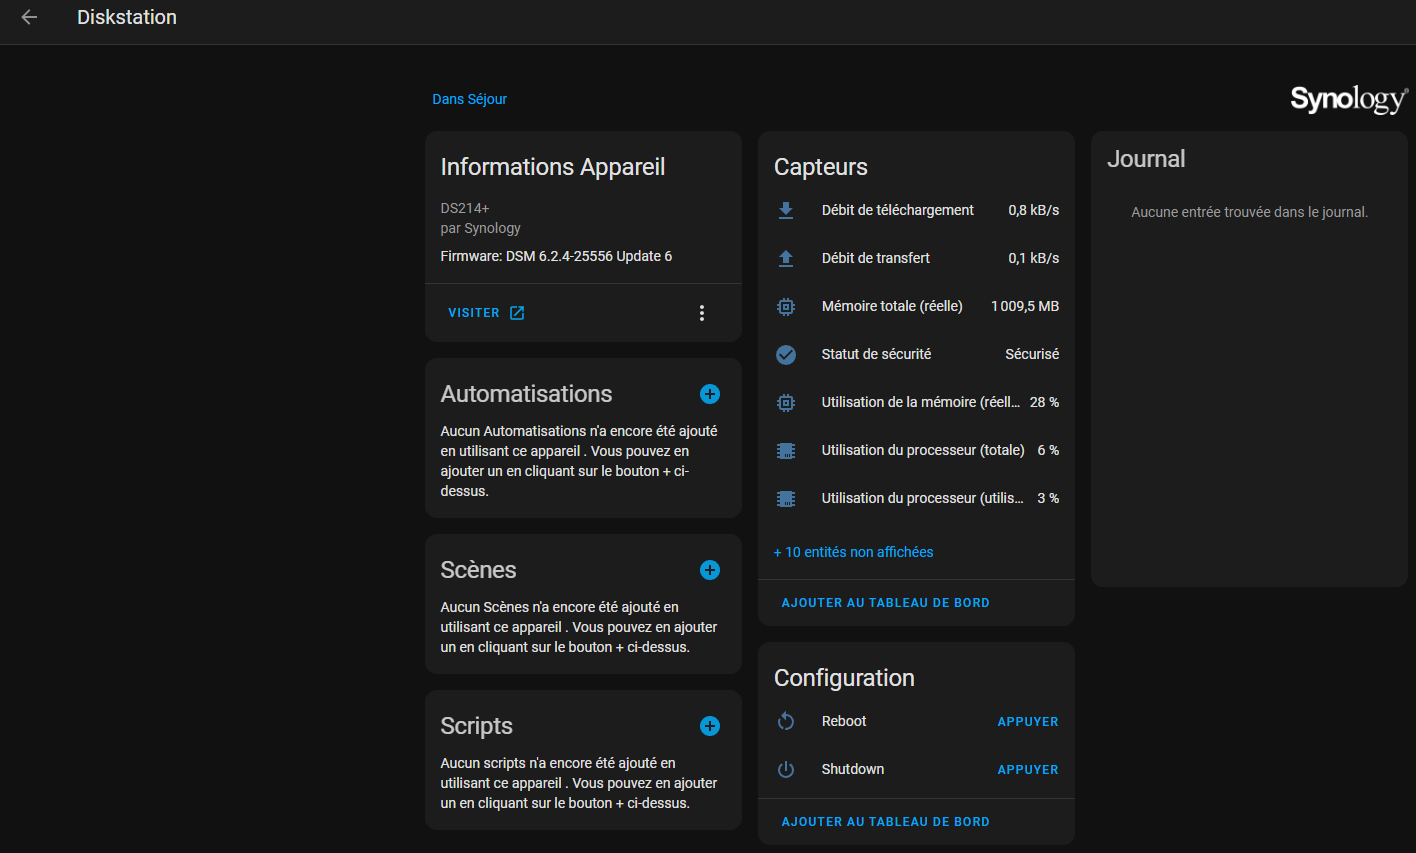Image resolution: width=1416 pixels, height=853 pixels.
Task: Click the download rate sensor icon
Action: 786,210
